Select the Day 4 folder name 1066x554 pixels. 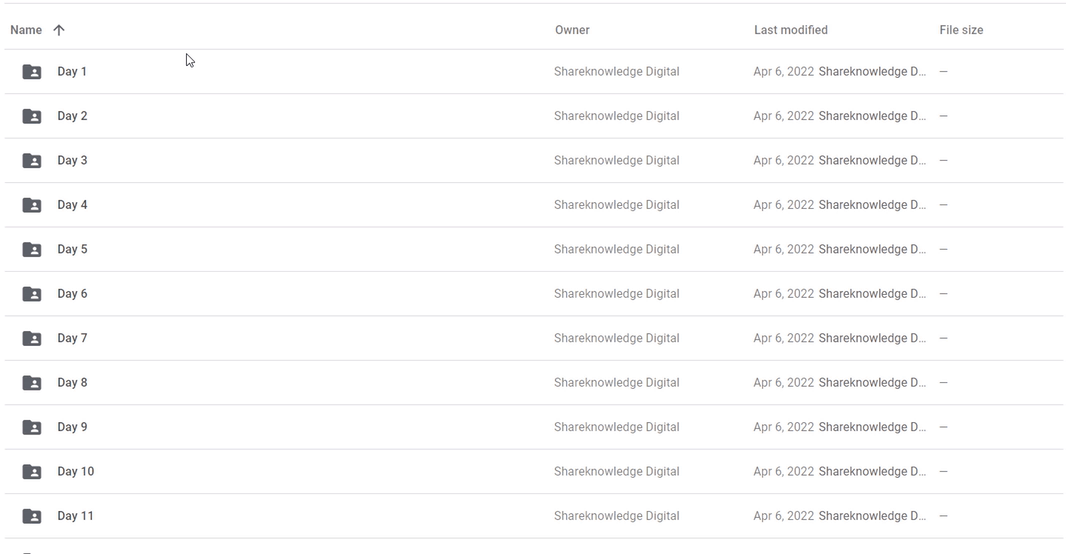(72, 205)
